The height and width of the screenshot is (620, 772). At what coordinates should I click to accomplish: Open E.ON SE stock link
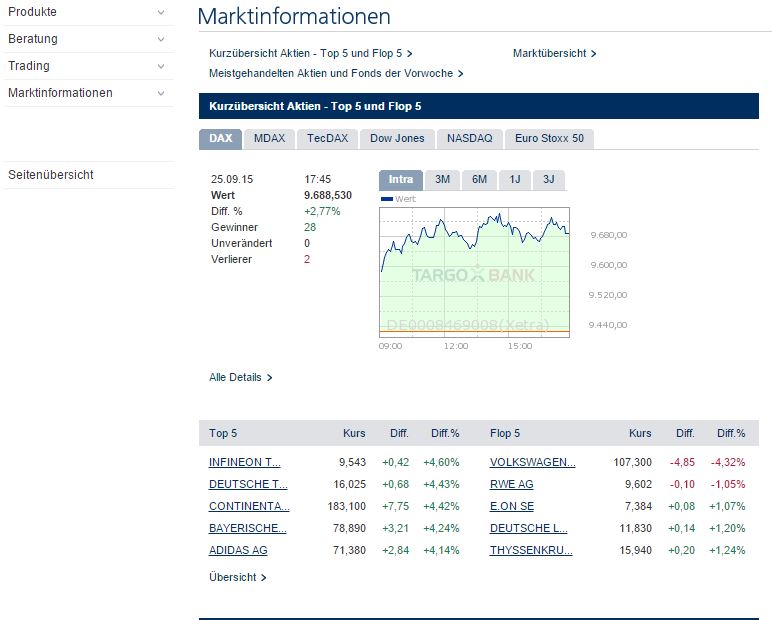pyautogui.click(x=512, y=506)
